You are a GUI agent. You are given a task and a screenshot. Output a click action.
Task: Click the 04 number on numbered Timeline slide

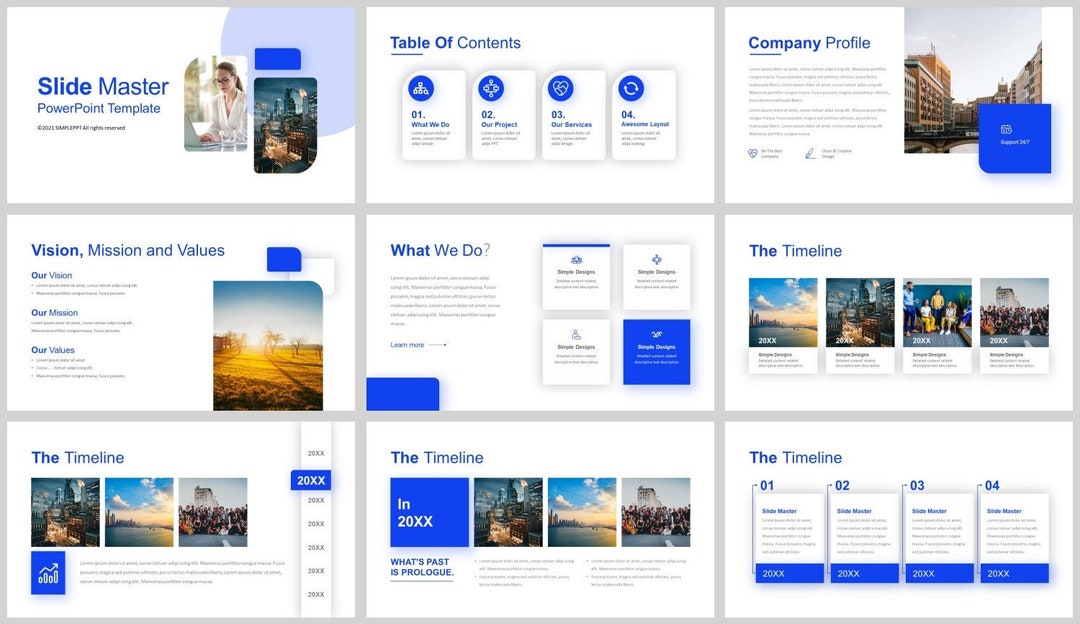click(x=992, y=486)
